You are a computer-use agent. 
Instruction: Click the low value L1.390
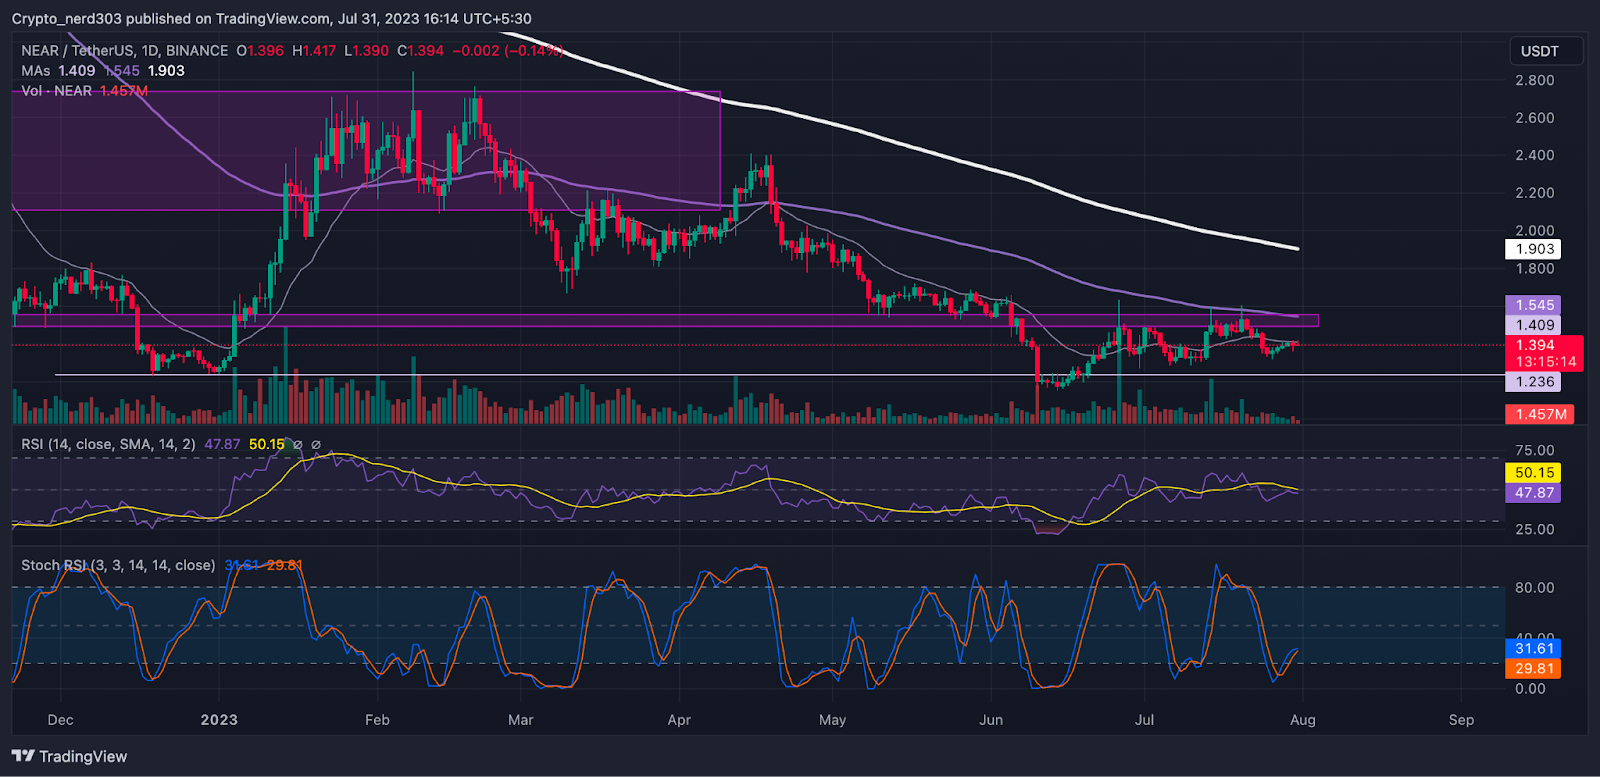366,50
